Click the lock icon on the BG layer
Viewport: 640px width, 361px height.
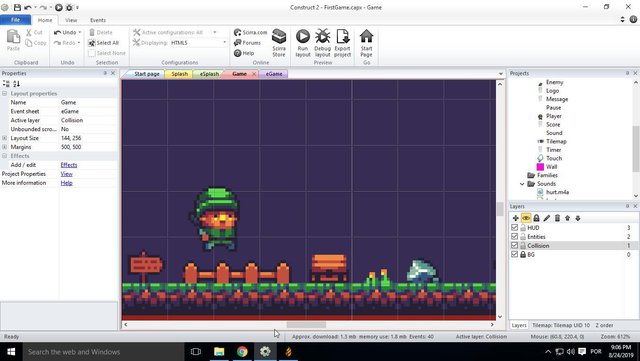523,254
